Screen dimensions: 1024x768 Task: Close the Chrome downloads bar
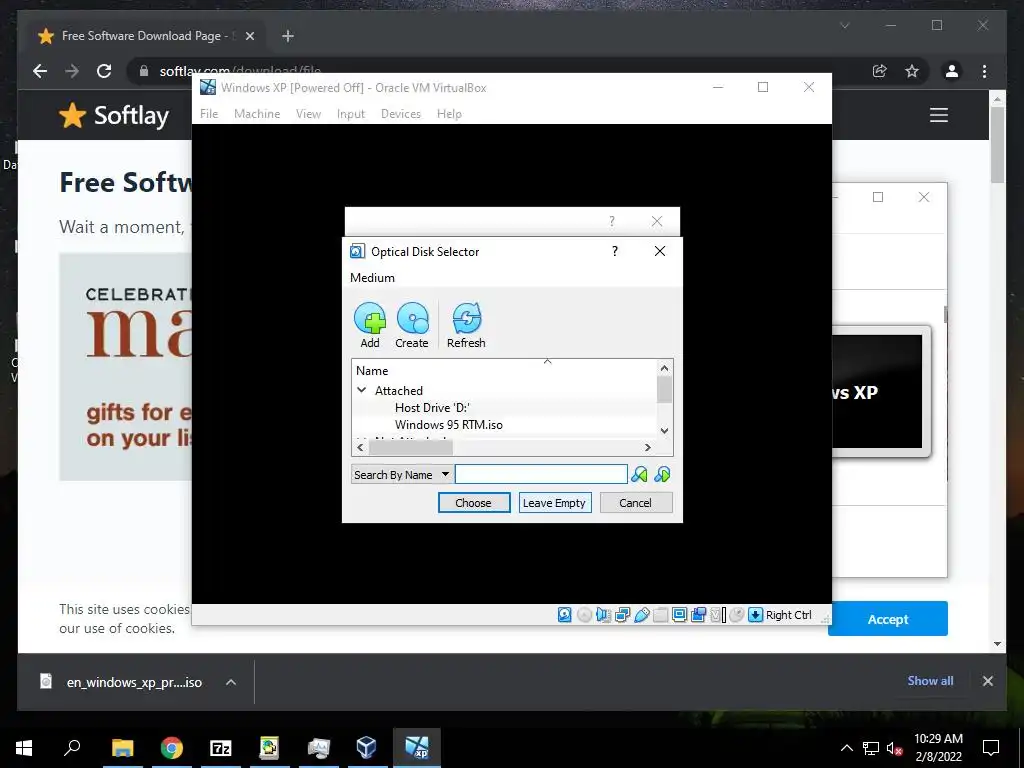point(987,681)
